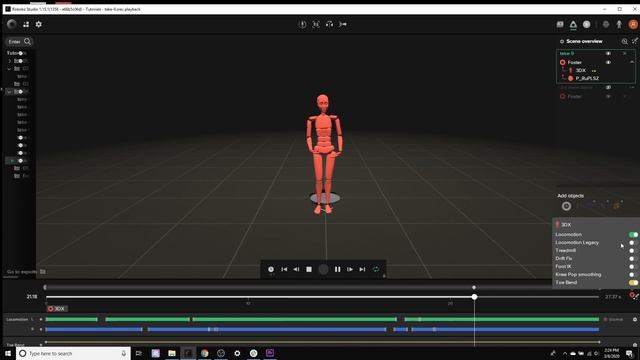Click the timeline playhead handle
The image size is (640, 360).
click(474, 297)
